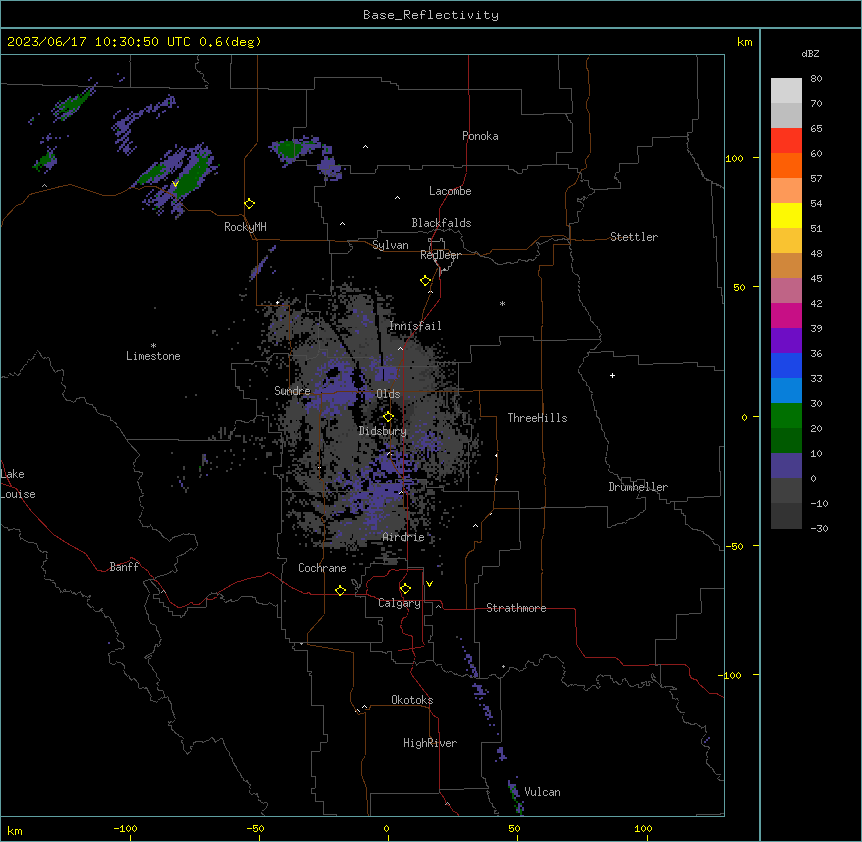
Task: Click the yellow diamond radar marker near Olds
Action: pos(388,417)
